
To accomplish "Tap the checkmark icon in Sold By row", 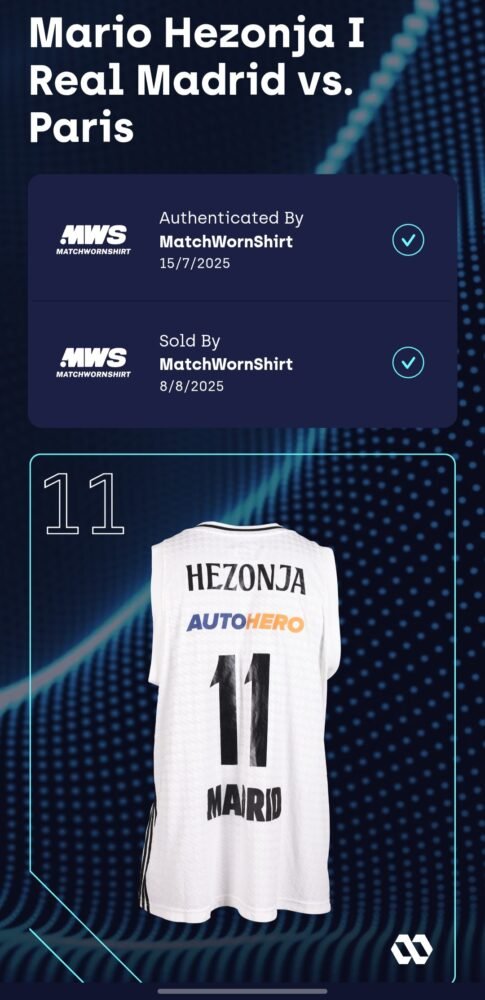I will 408,364.
